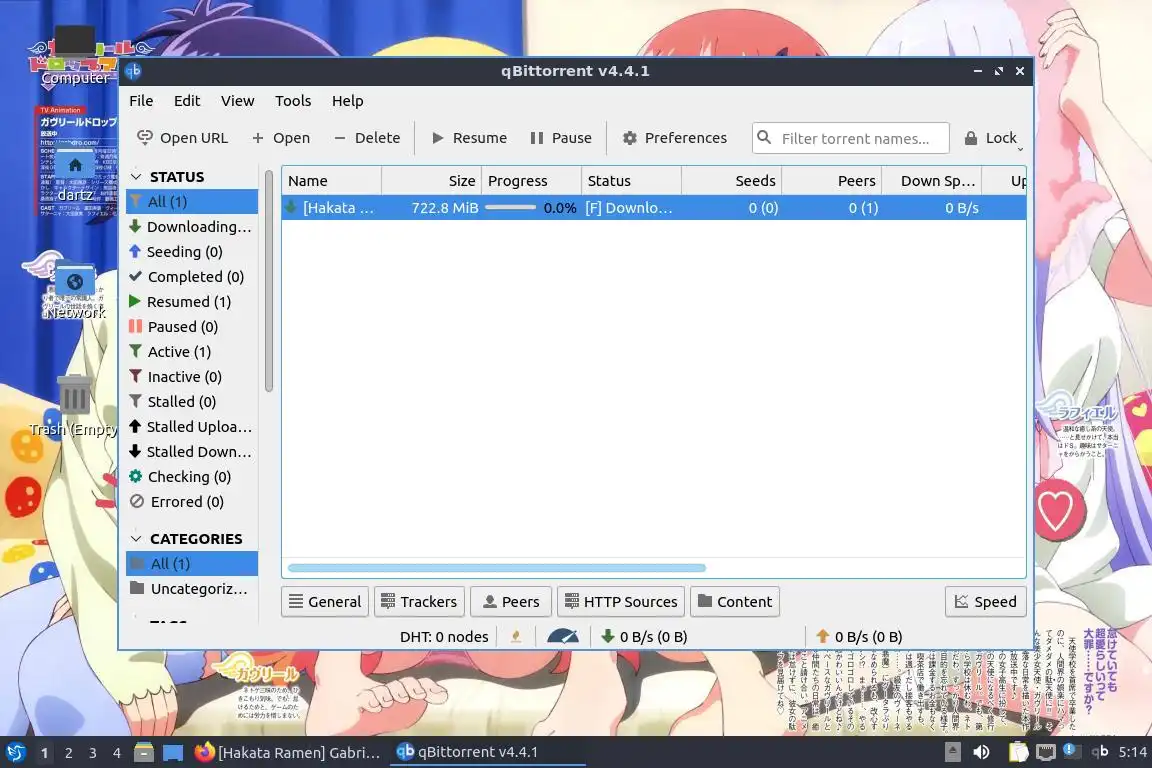
Task: Filter by Checking (0)
Action: (x=192, y=476)
